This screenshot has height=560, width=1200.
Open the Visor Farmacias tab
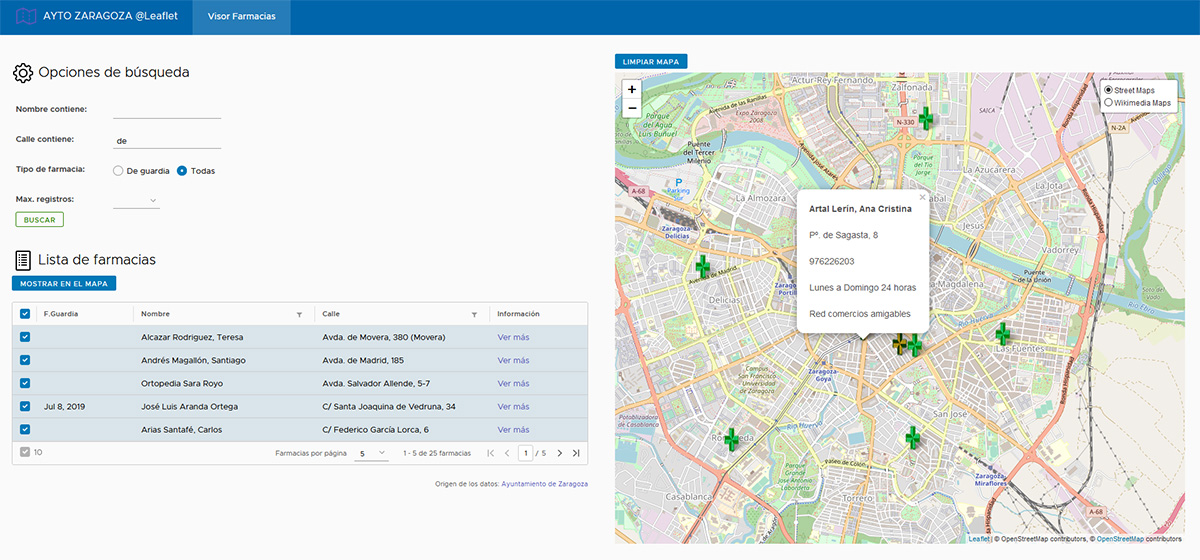point(241,17)
